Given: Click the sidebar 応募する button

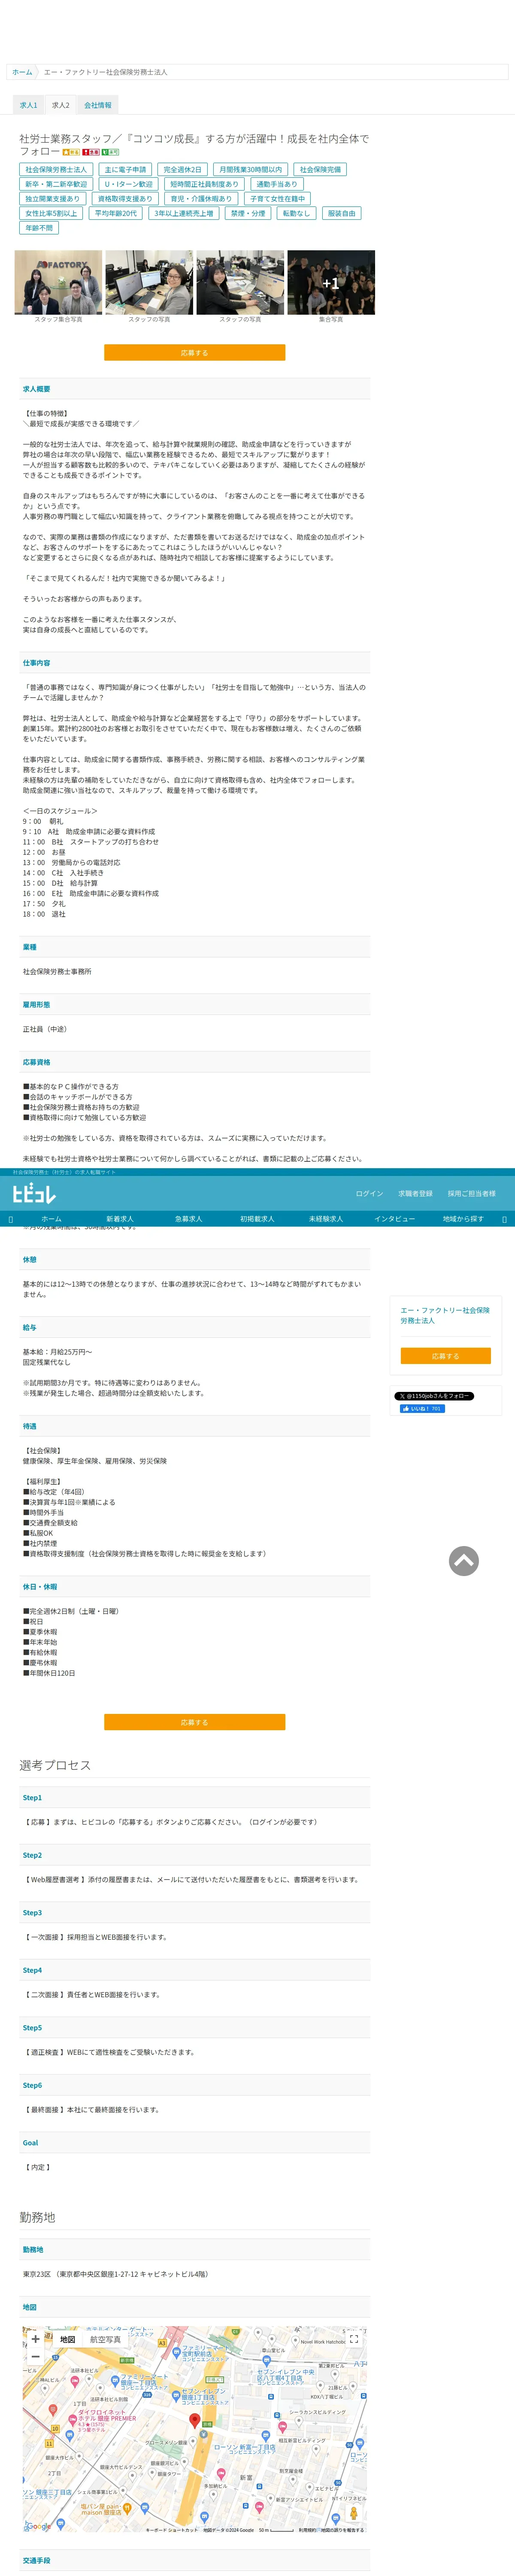Looking at the screenshot, I should (x=445, y=1356).
